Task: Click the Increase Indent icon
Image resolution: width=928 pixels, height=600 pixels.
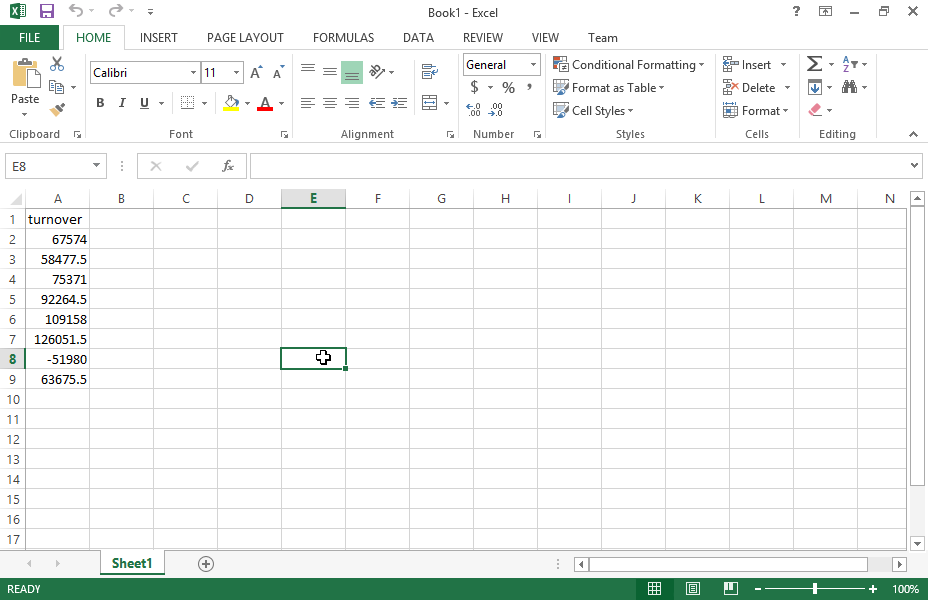Action: 399,103
